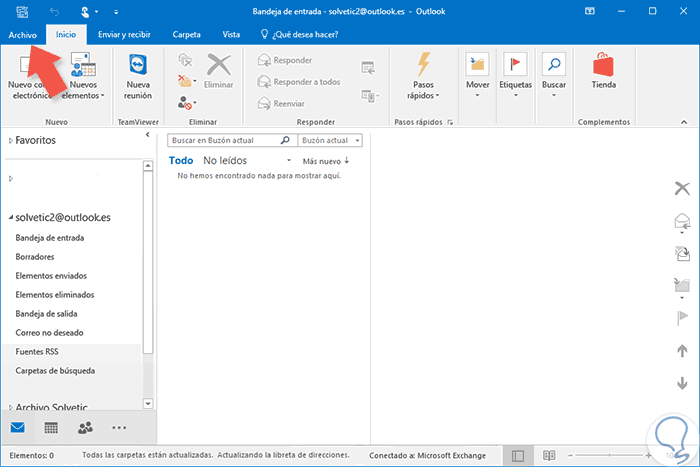
Task: Open the Buscar magnifier dropdown
Action: click(x=554, y=75)
